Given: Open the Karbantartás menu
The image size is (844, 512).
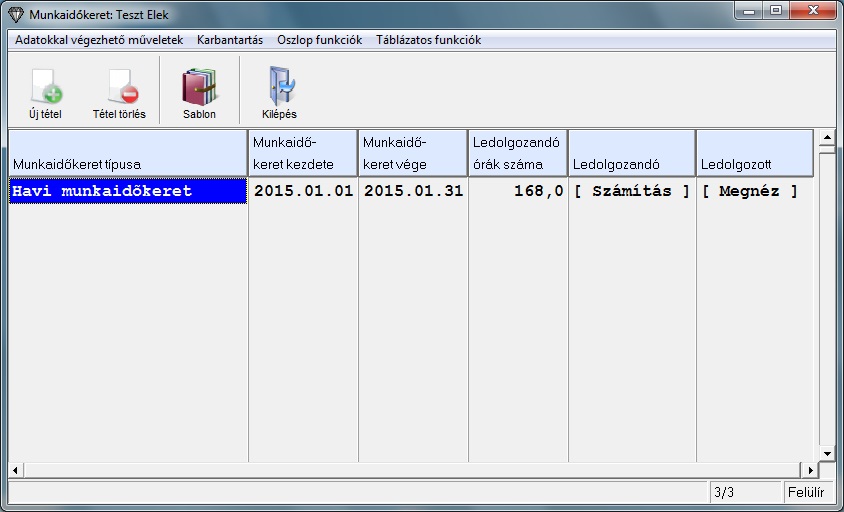Looking at the screenshot, I should tap(230, 40).
